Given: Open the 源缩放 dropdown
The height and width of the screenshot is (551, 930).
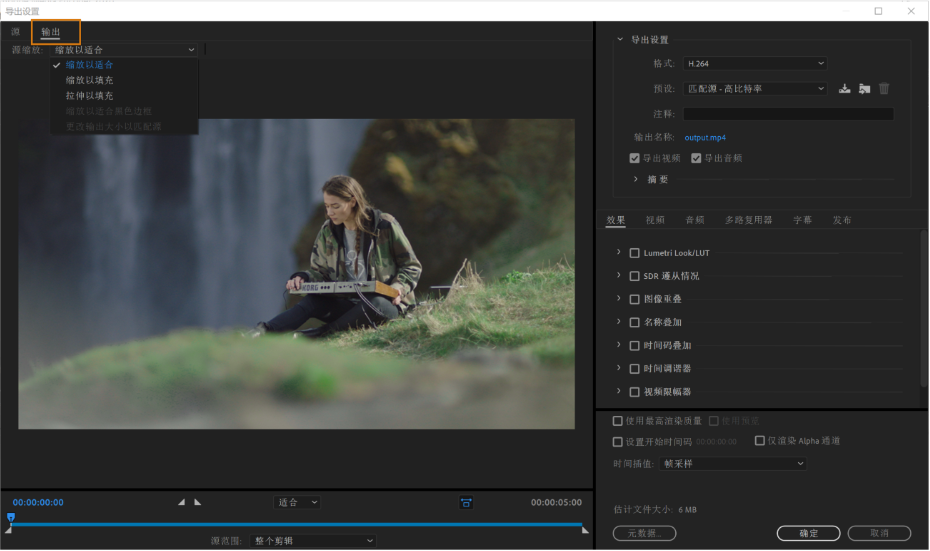Looking at the screenshot, I should 124,50.
